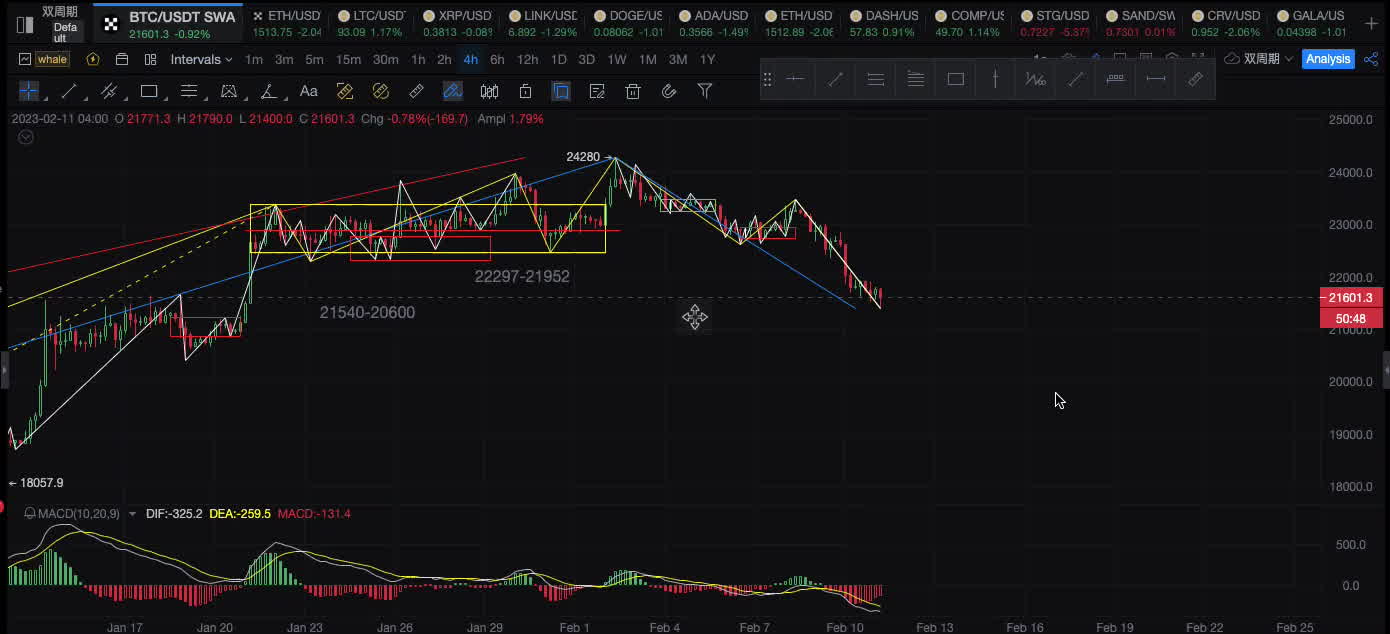Click the share icon next to Analysis
The image size is (1390, 634).
pyautogui.click(x=1371, y=59)
